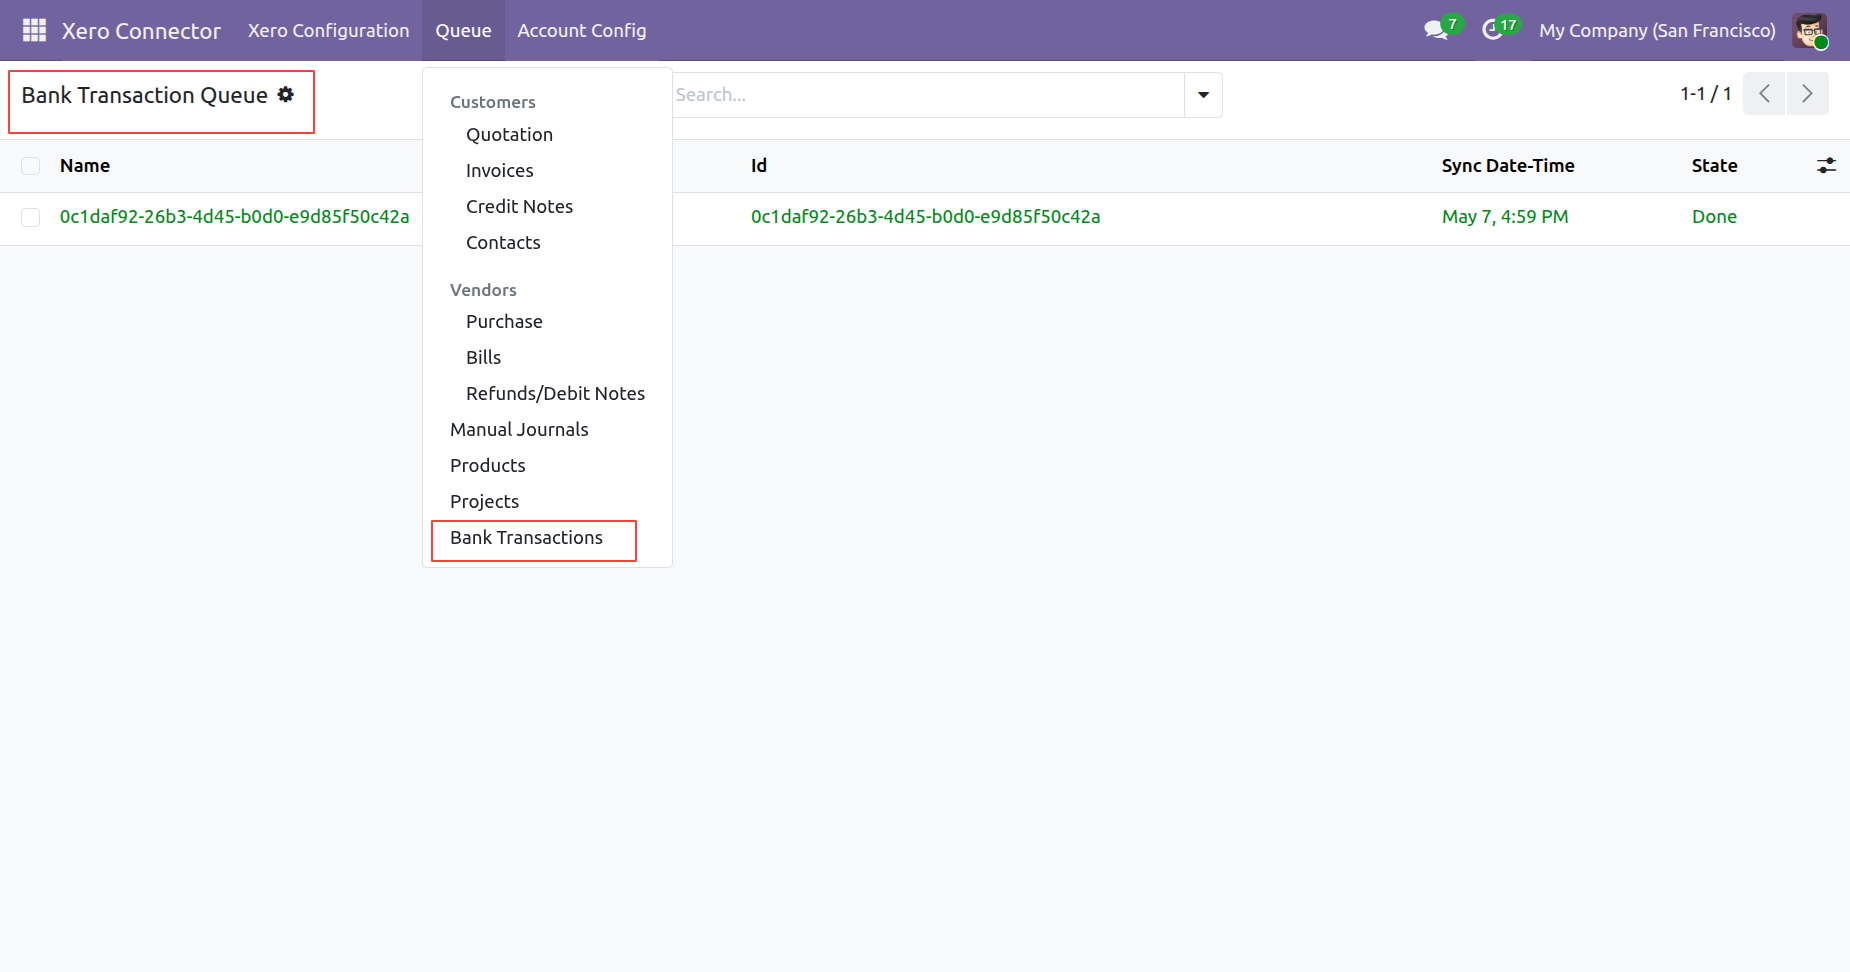Go to the previous page arrow
The width and height of the screenshot is (1850, 972).
coord(1764,94)
